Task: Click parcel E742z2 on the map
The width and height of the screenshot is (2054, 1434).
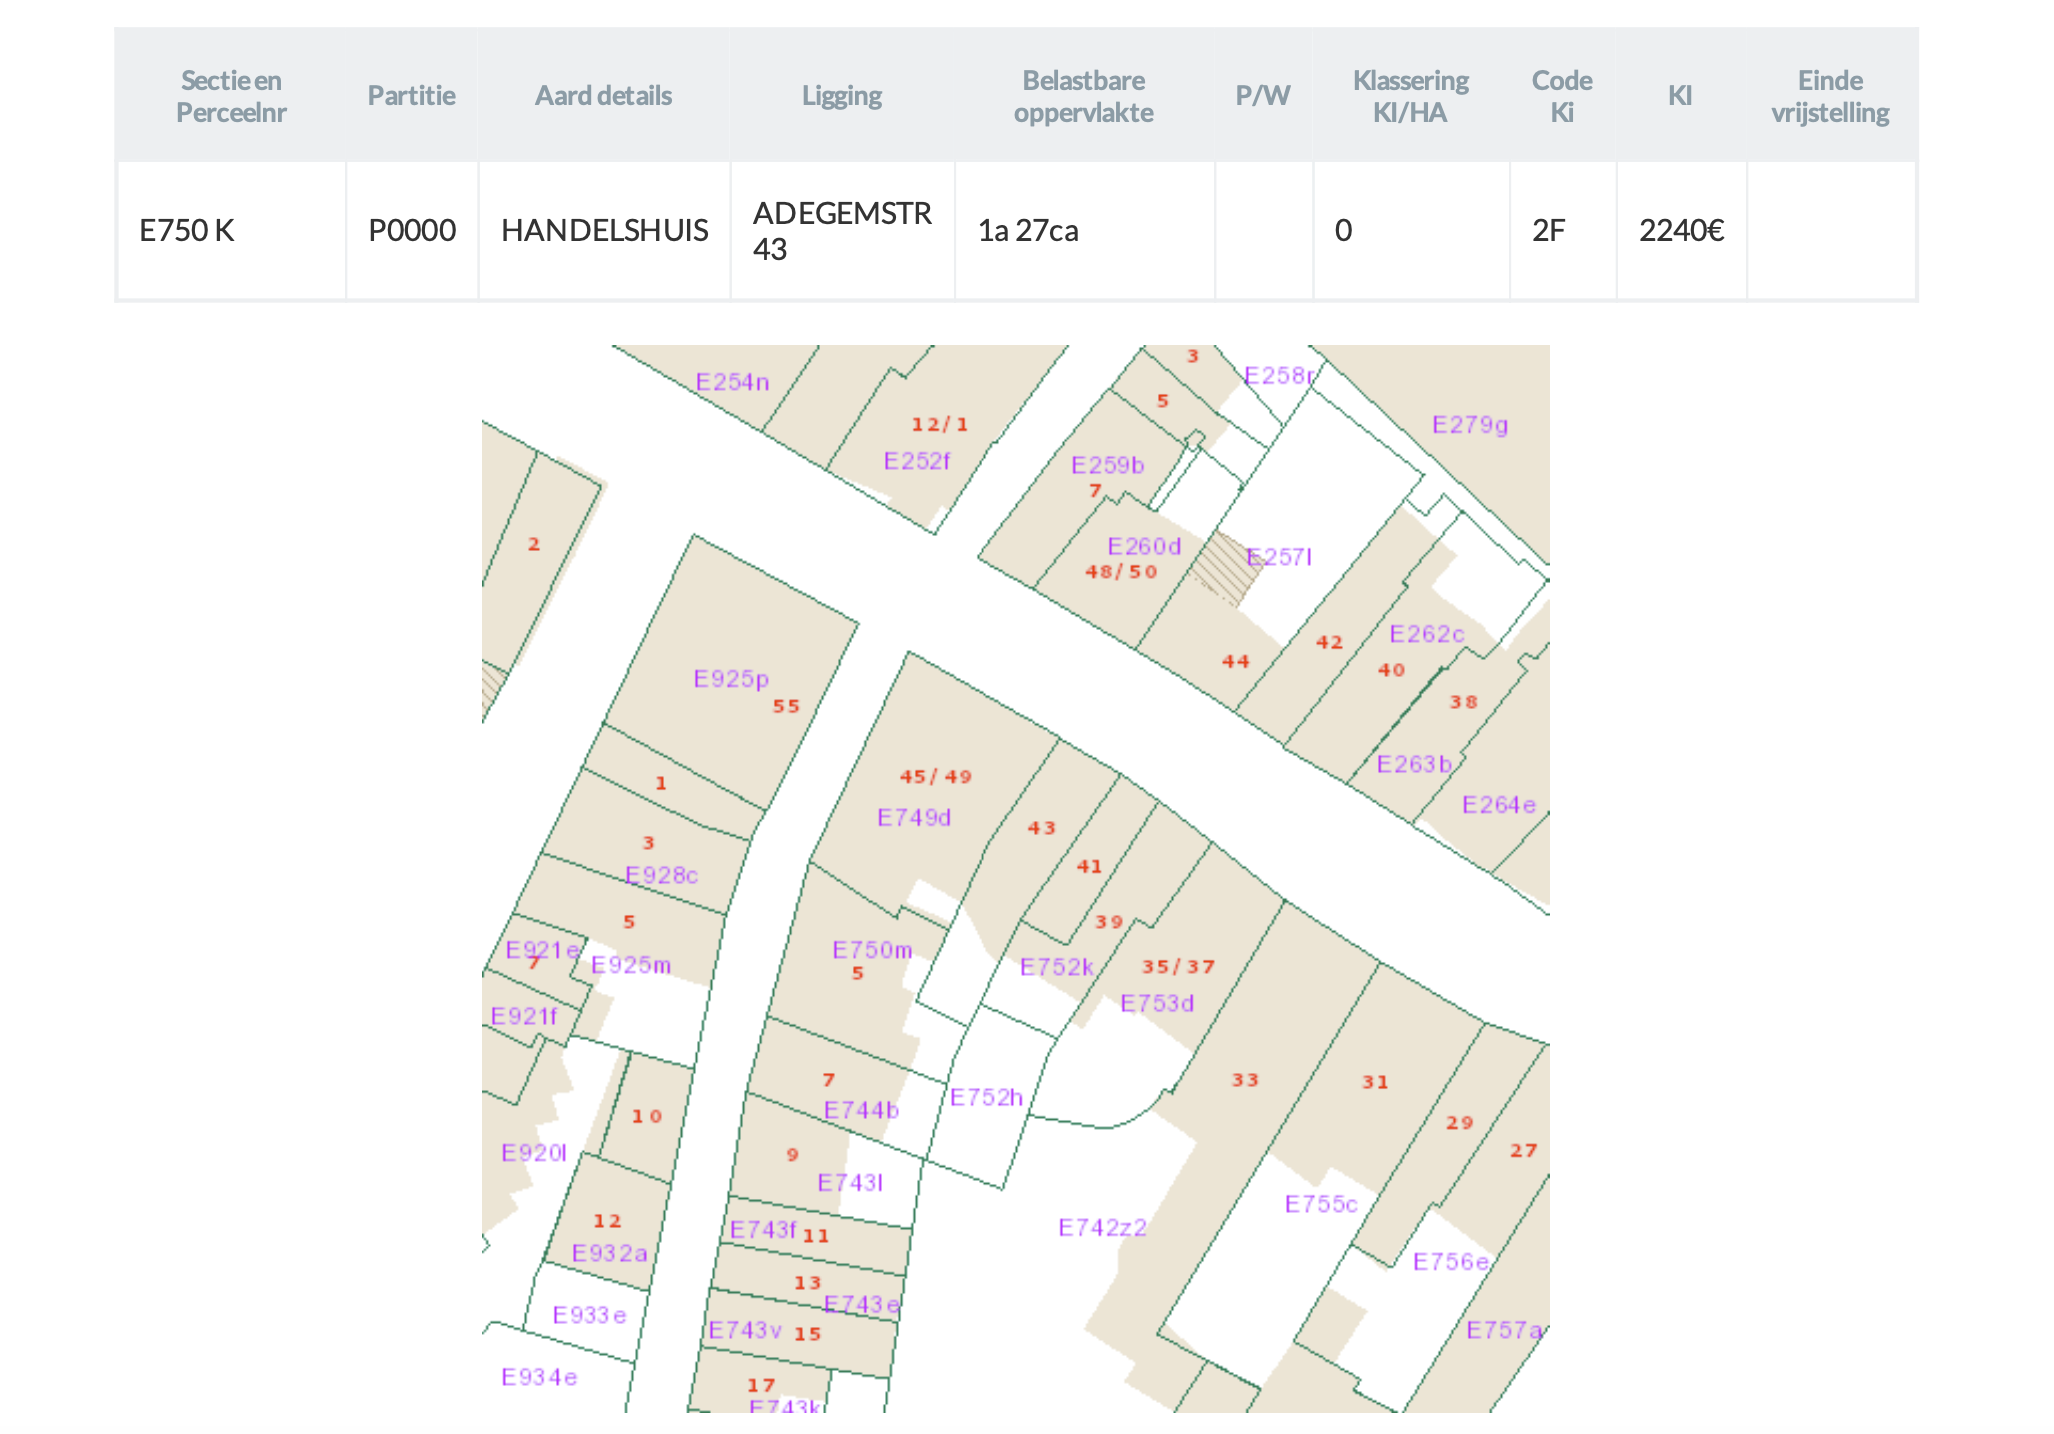Action: pyautogui.click(x=1102, y=1227)
